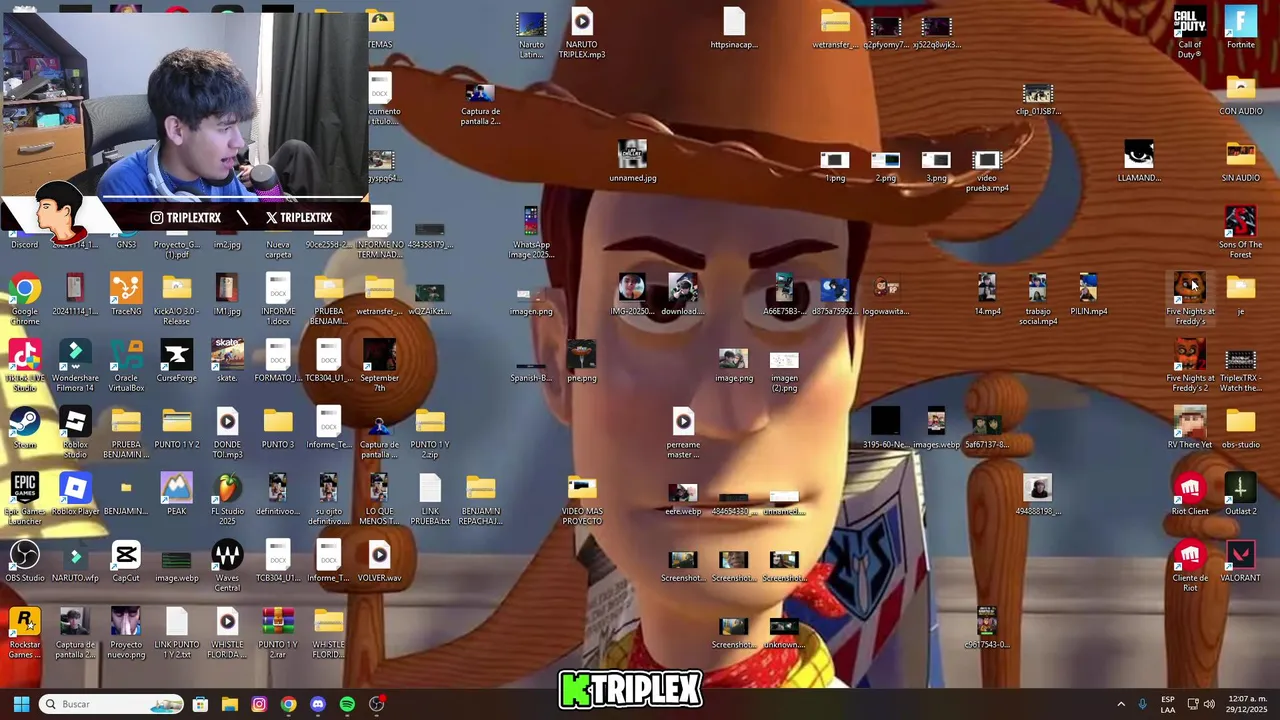Viewport: 1280px width, 720px height.
Task: Open Discord from the taskbar
Action: (x=318, y=704)
